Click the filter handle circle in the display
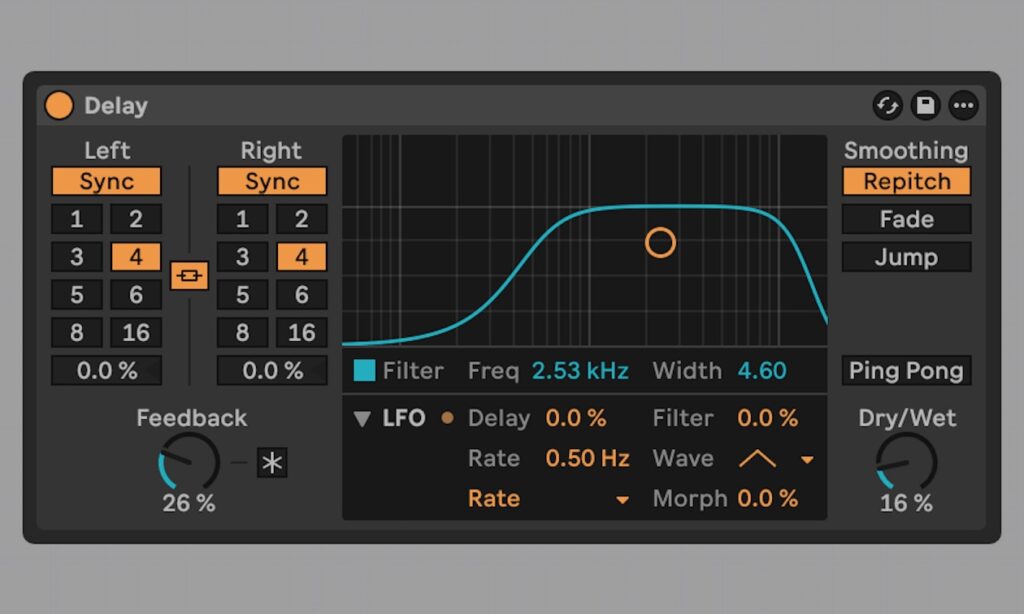1024x614 pixels. 660,242
